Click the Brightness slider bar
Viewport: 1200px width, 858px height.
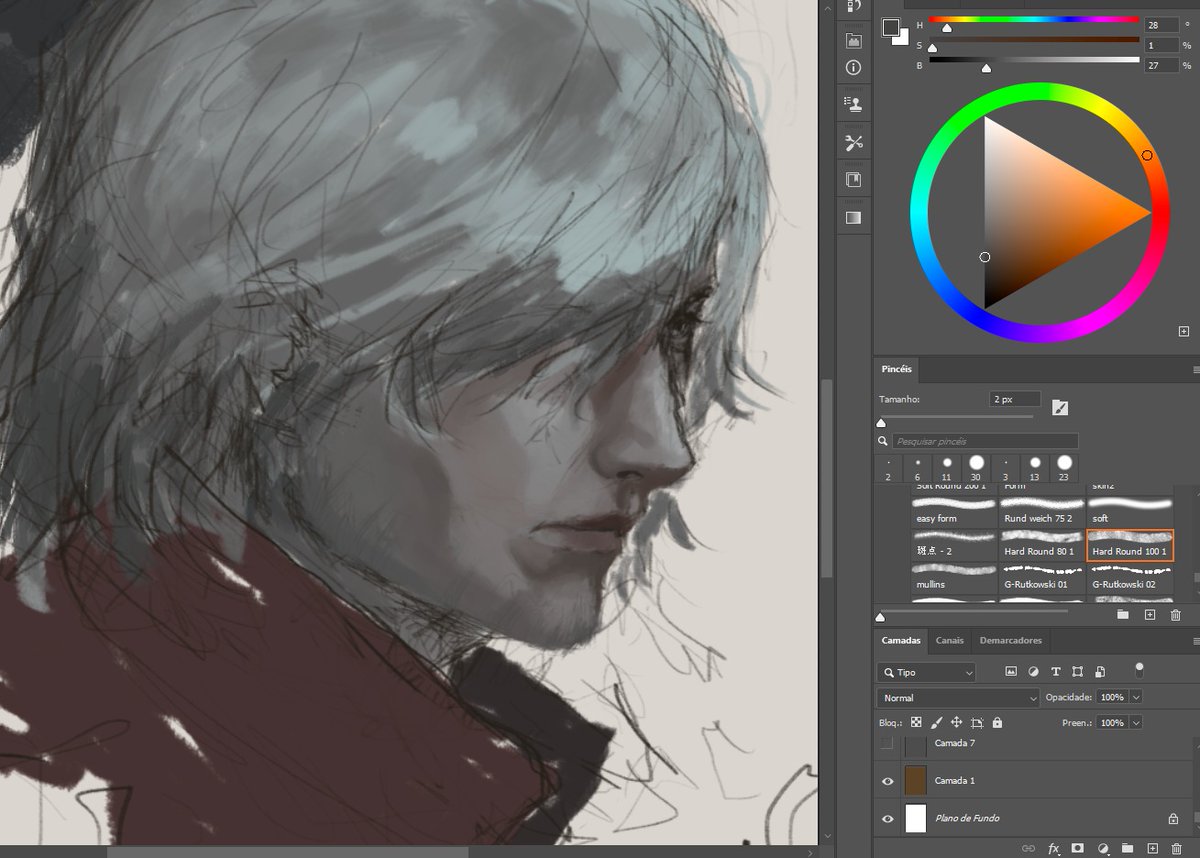pyautogui.click(x=1034, y=60)
